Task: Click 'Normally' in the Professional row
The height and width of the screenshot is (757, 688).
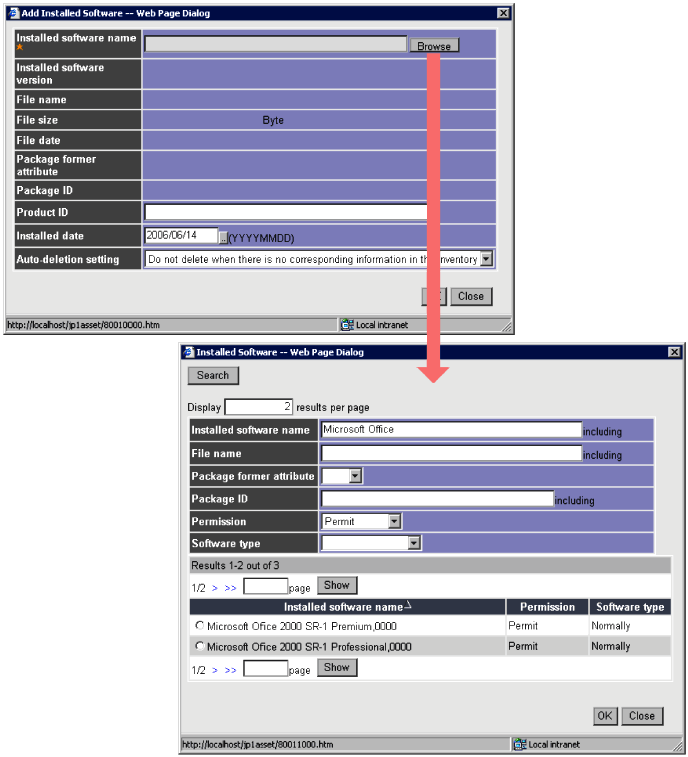Action: pyautogui.click(x=611, y=646)
